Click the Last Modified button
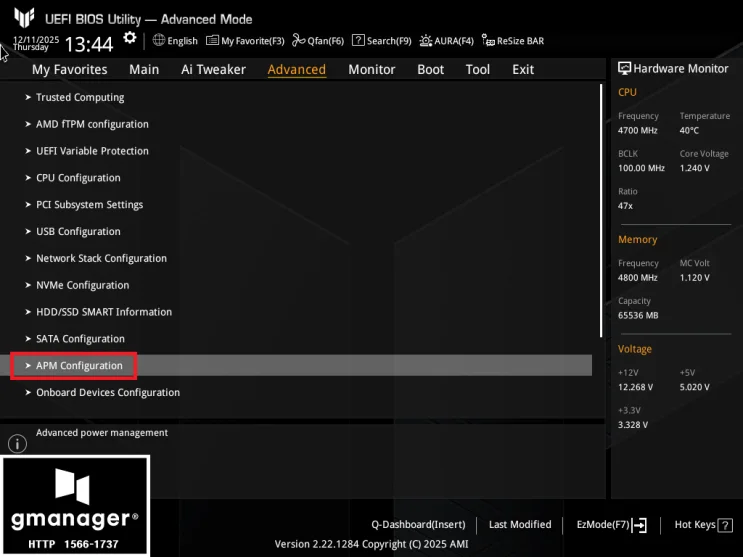Image resolution: width=743 pixels, height=557 pixels. 520,524
